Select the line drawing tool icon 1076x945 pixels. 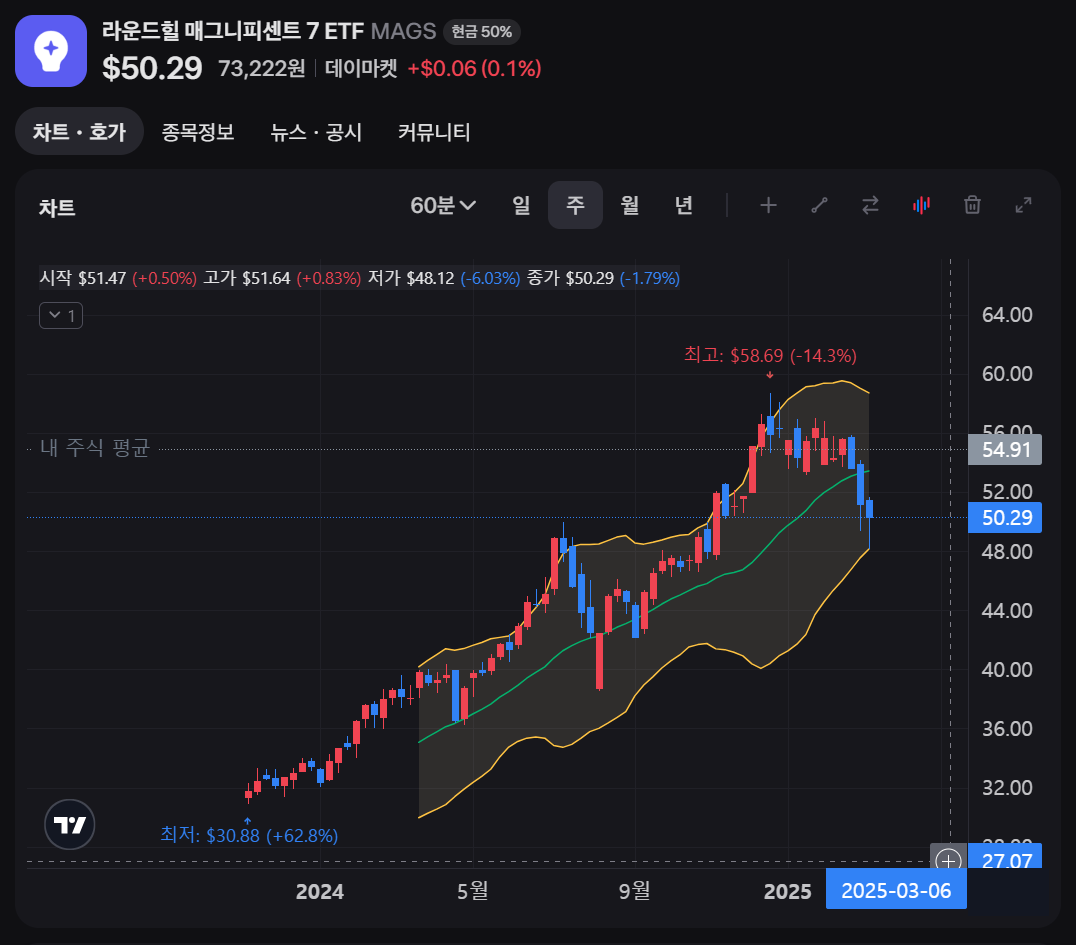point(819,205)
